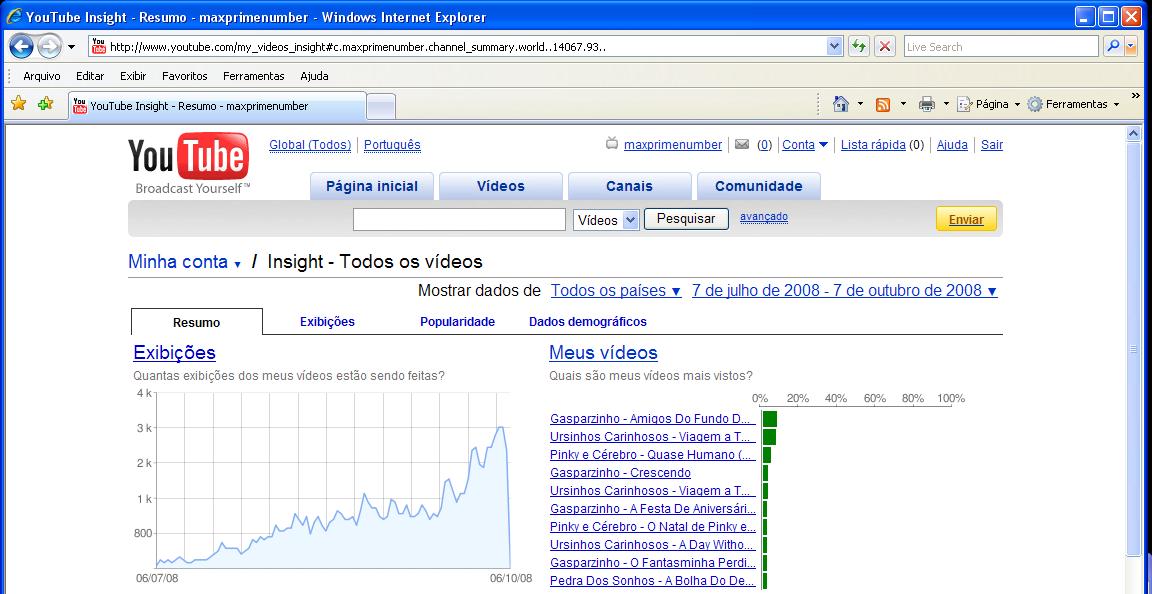Click the Home house icon in the toolbar

(x=841, y=104)
